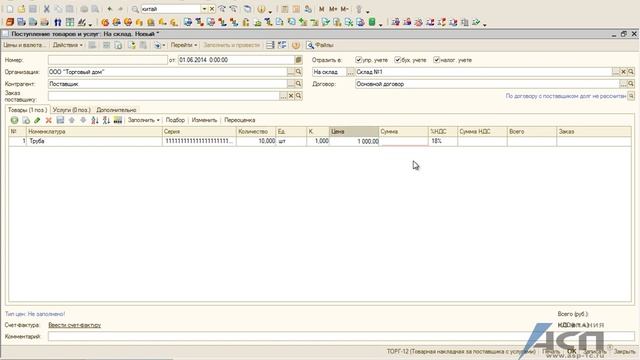Move row up with the up arrow icon
The width and height of the screenshot is (640, 360).
click(x=72, y=120)
